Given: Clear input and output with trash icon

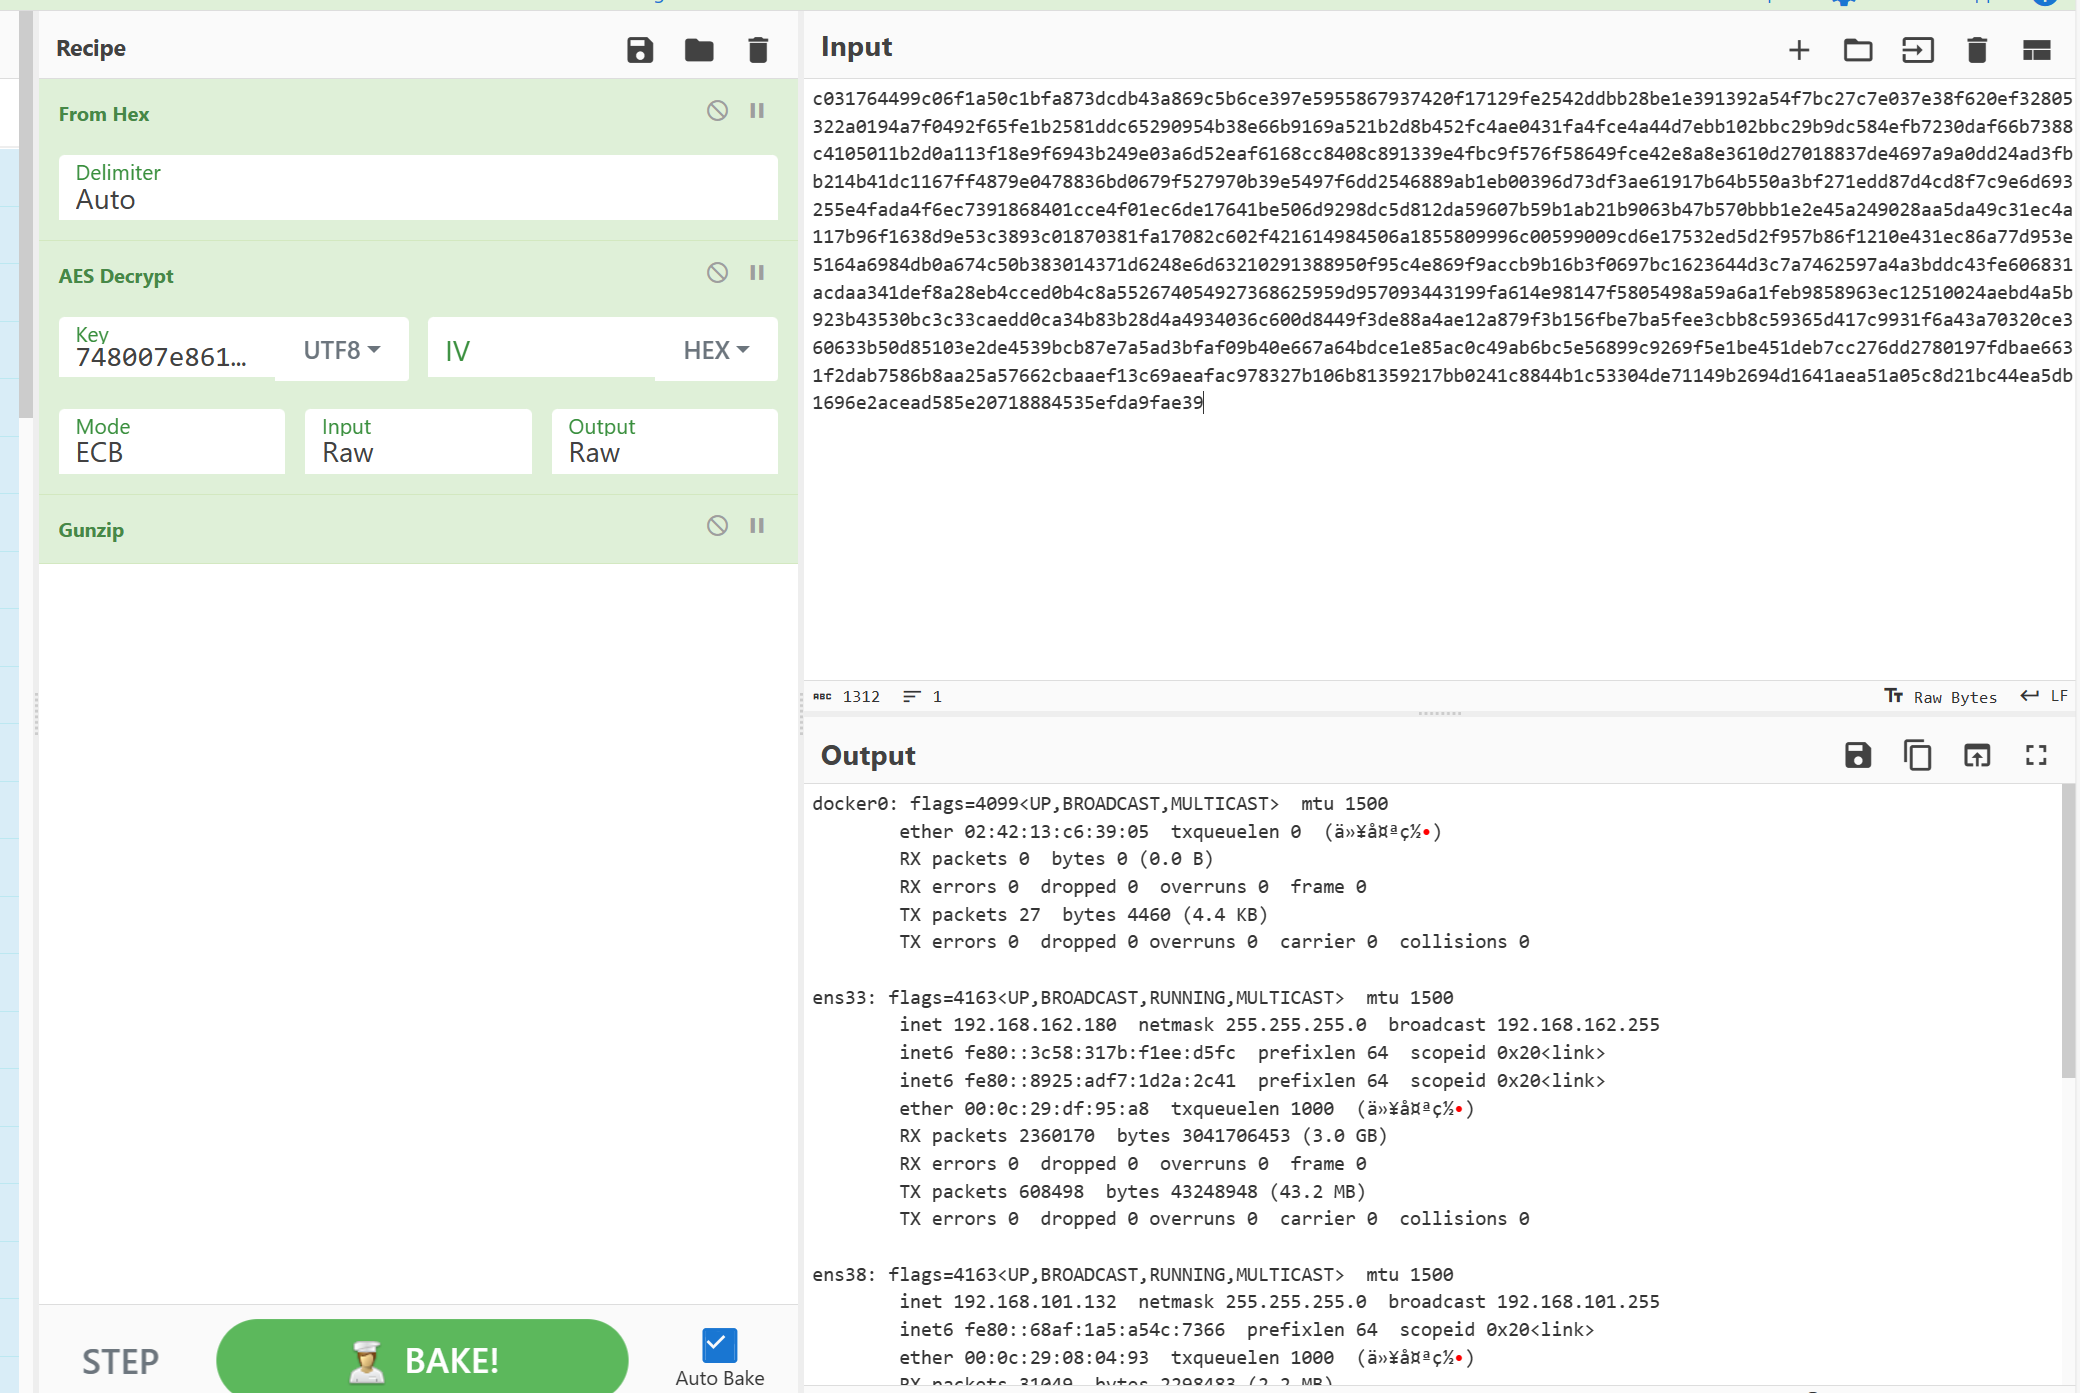Looking at the screenshot, I should pos(1977,50).
